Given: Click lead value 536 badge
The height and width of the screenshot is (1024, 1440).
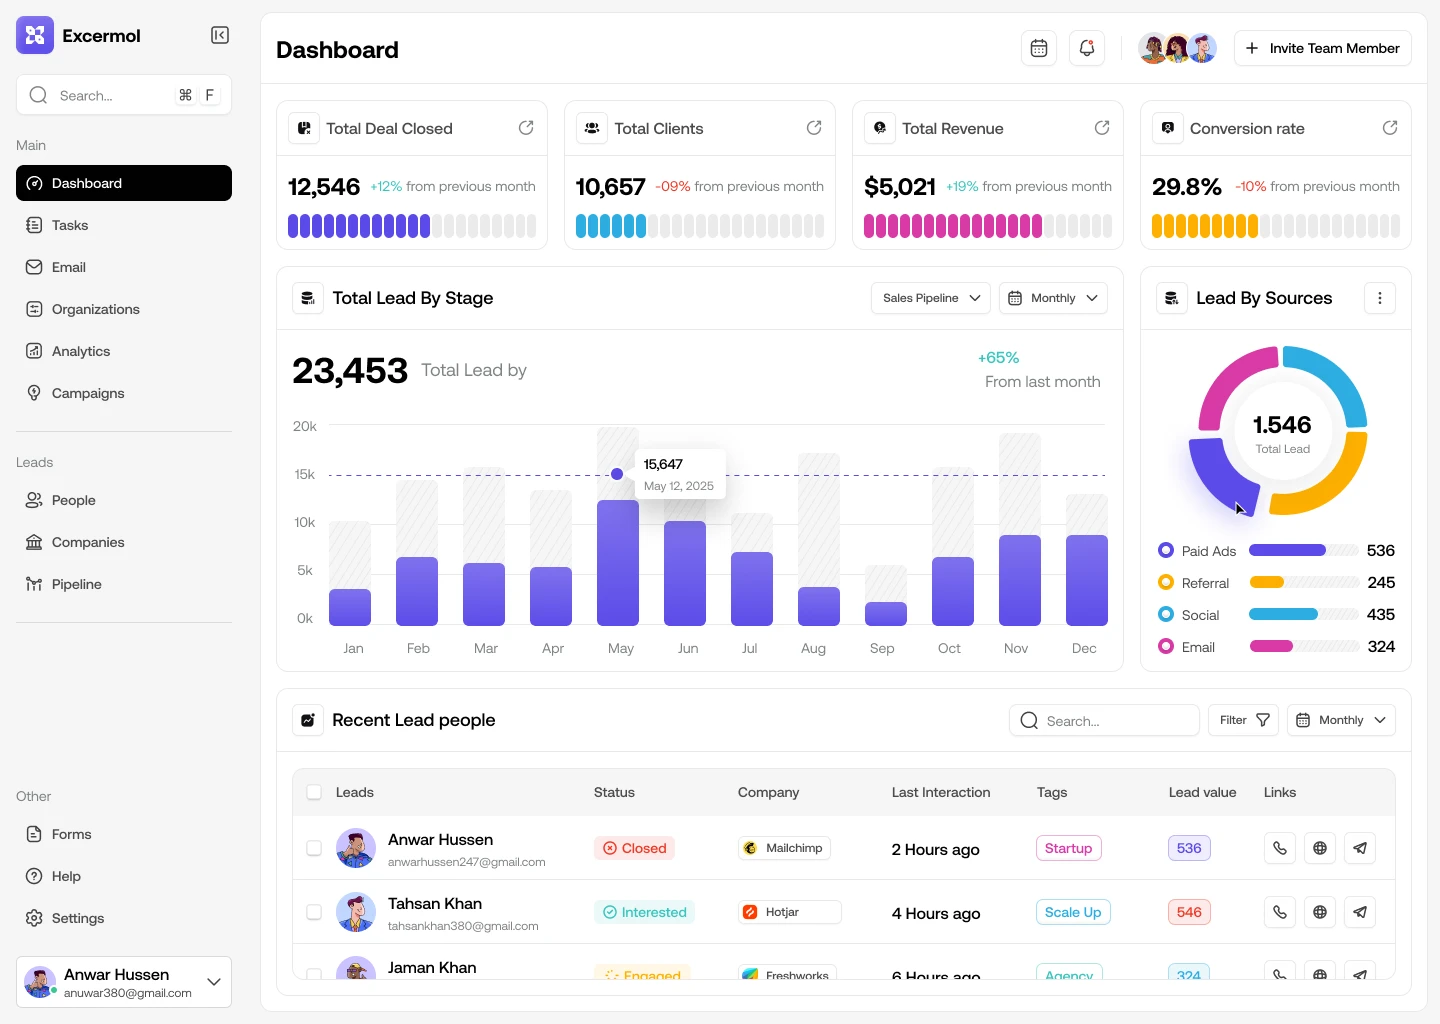Looking at the screenshot, I should pos(1189,848).
